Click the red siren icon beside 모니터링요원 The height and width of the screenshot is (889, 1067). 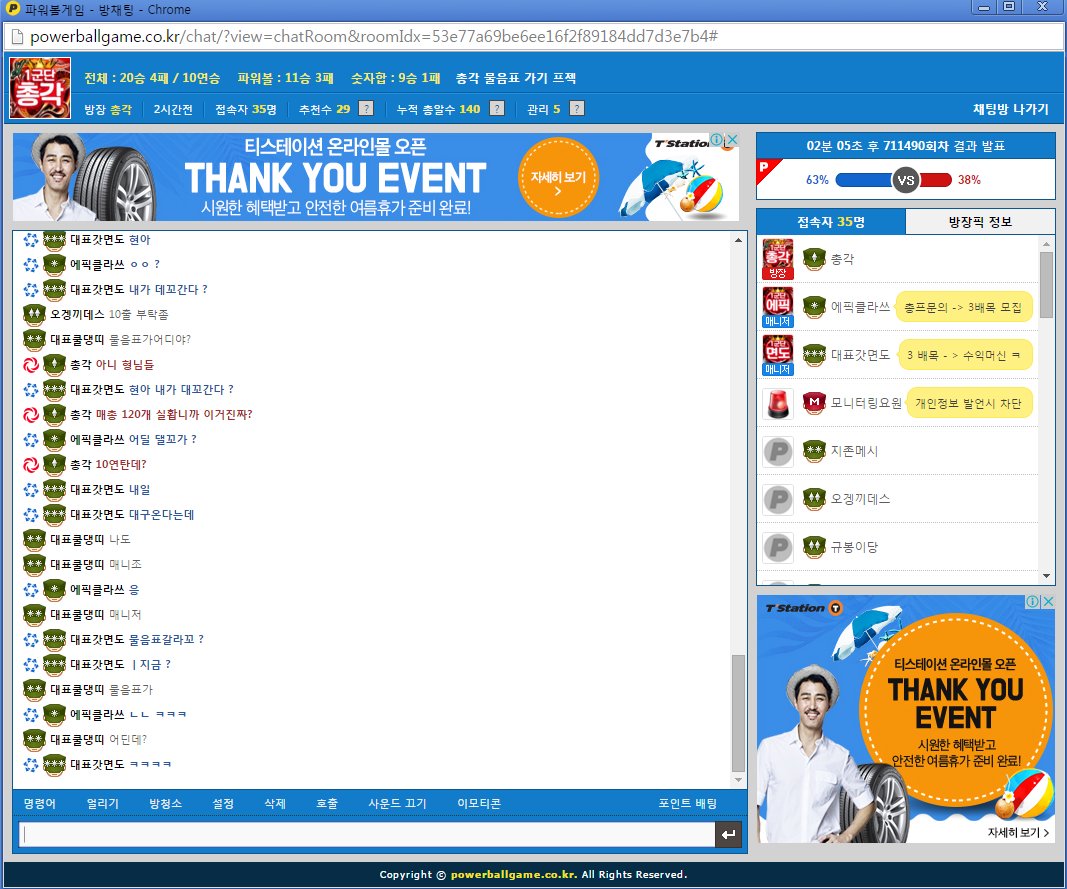(778, 403)
